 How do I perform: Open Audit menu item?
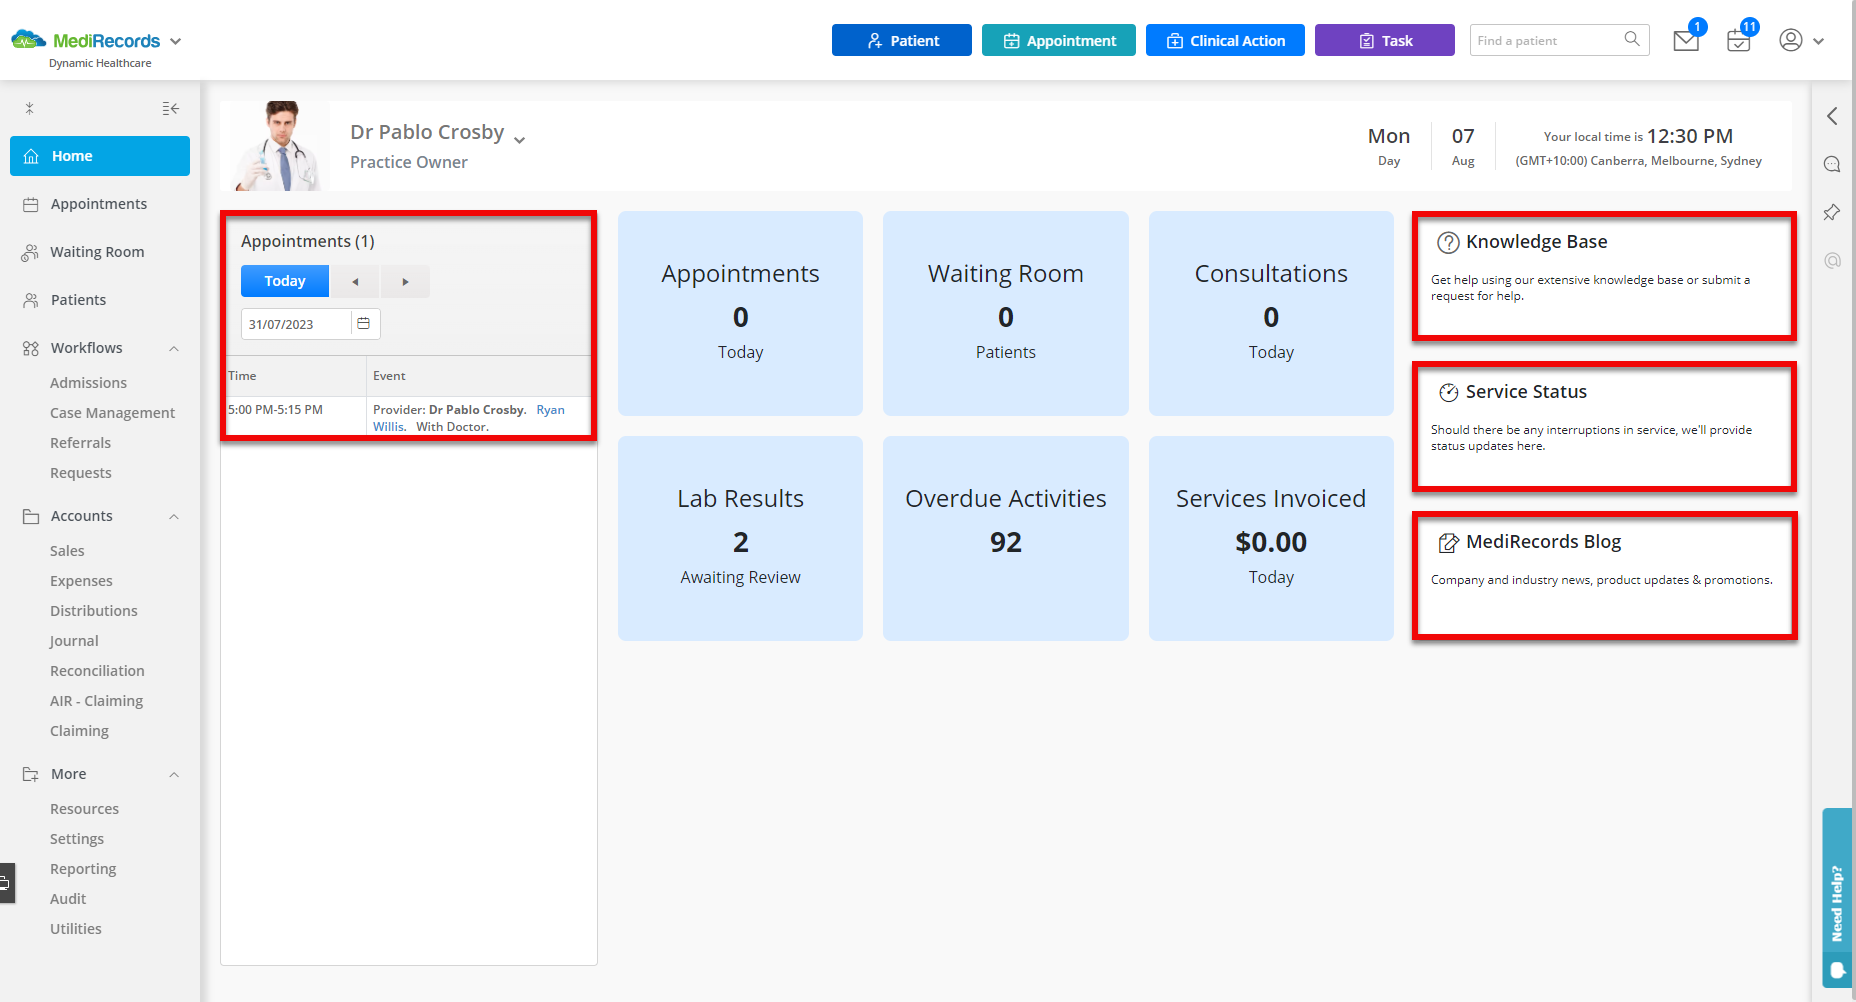coord(68,899)
